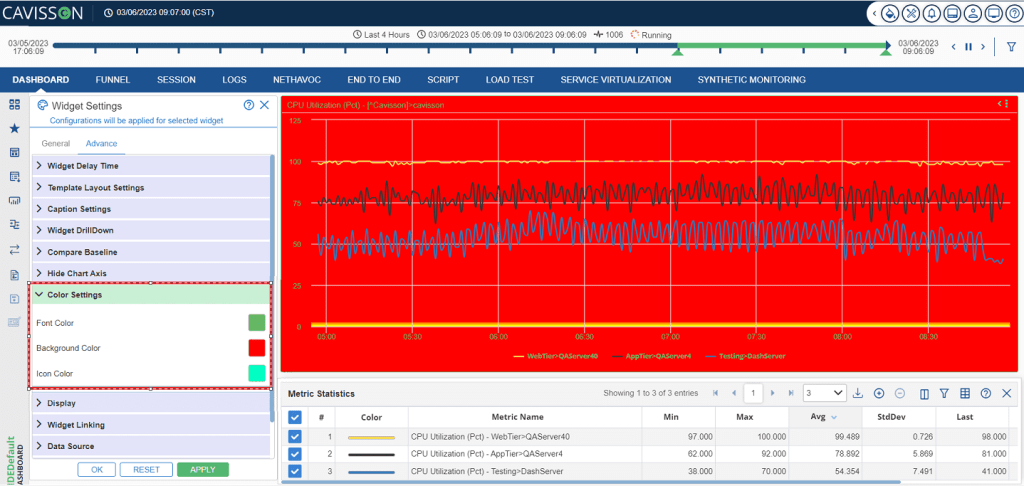Download the Metric Statistics table
1024x486 pixels.
click(858, 393)
